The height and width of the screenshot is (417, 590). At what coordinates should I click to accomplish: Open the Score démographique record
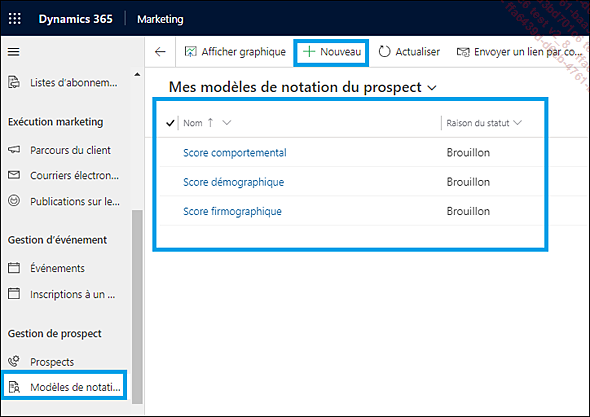pyautogui.click(x=234, y=182)
